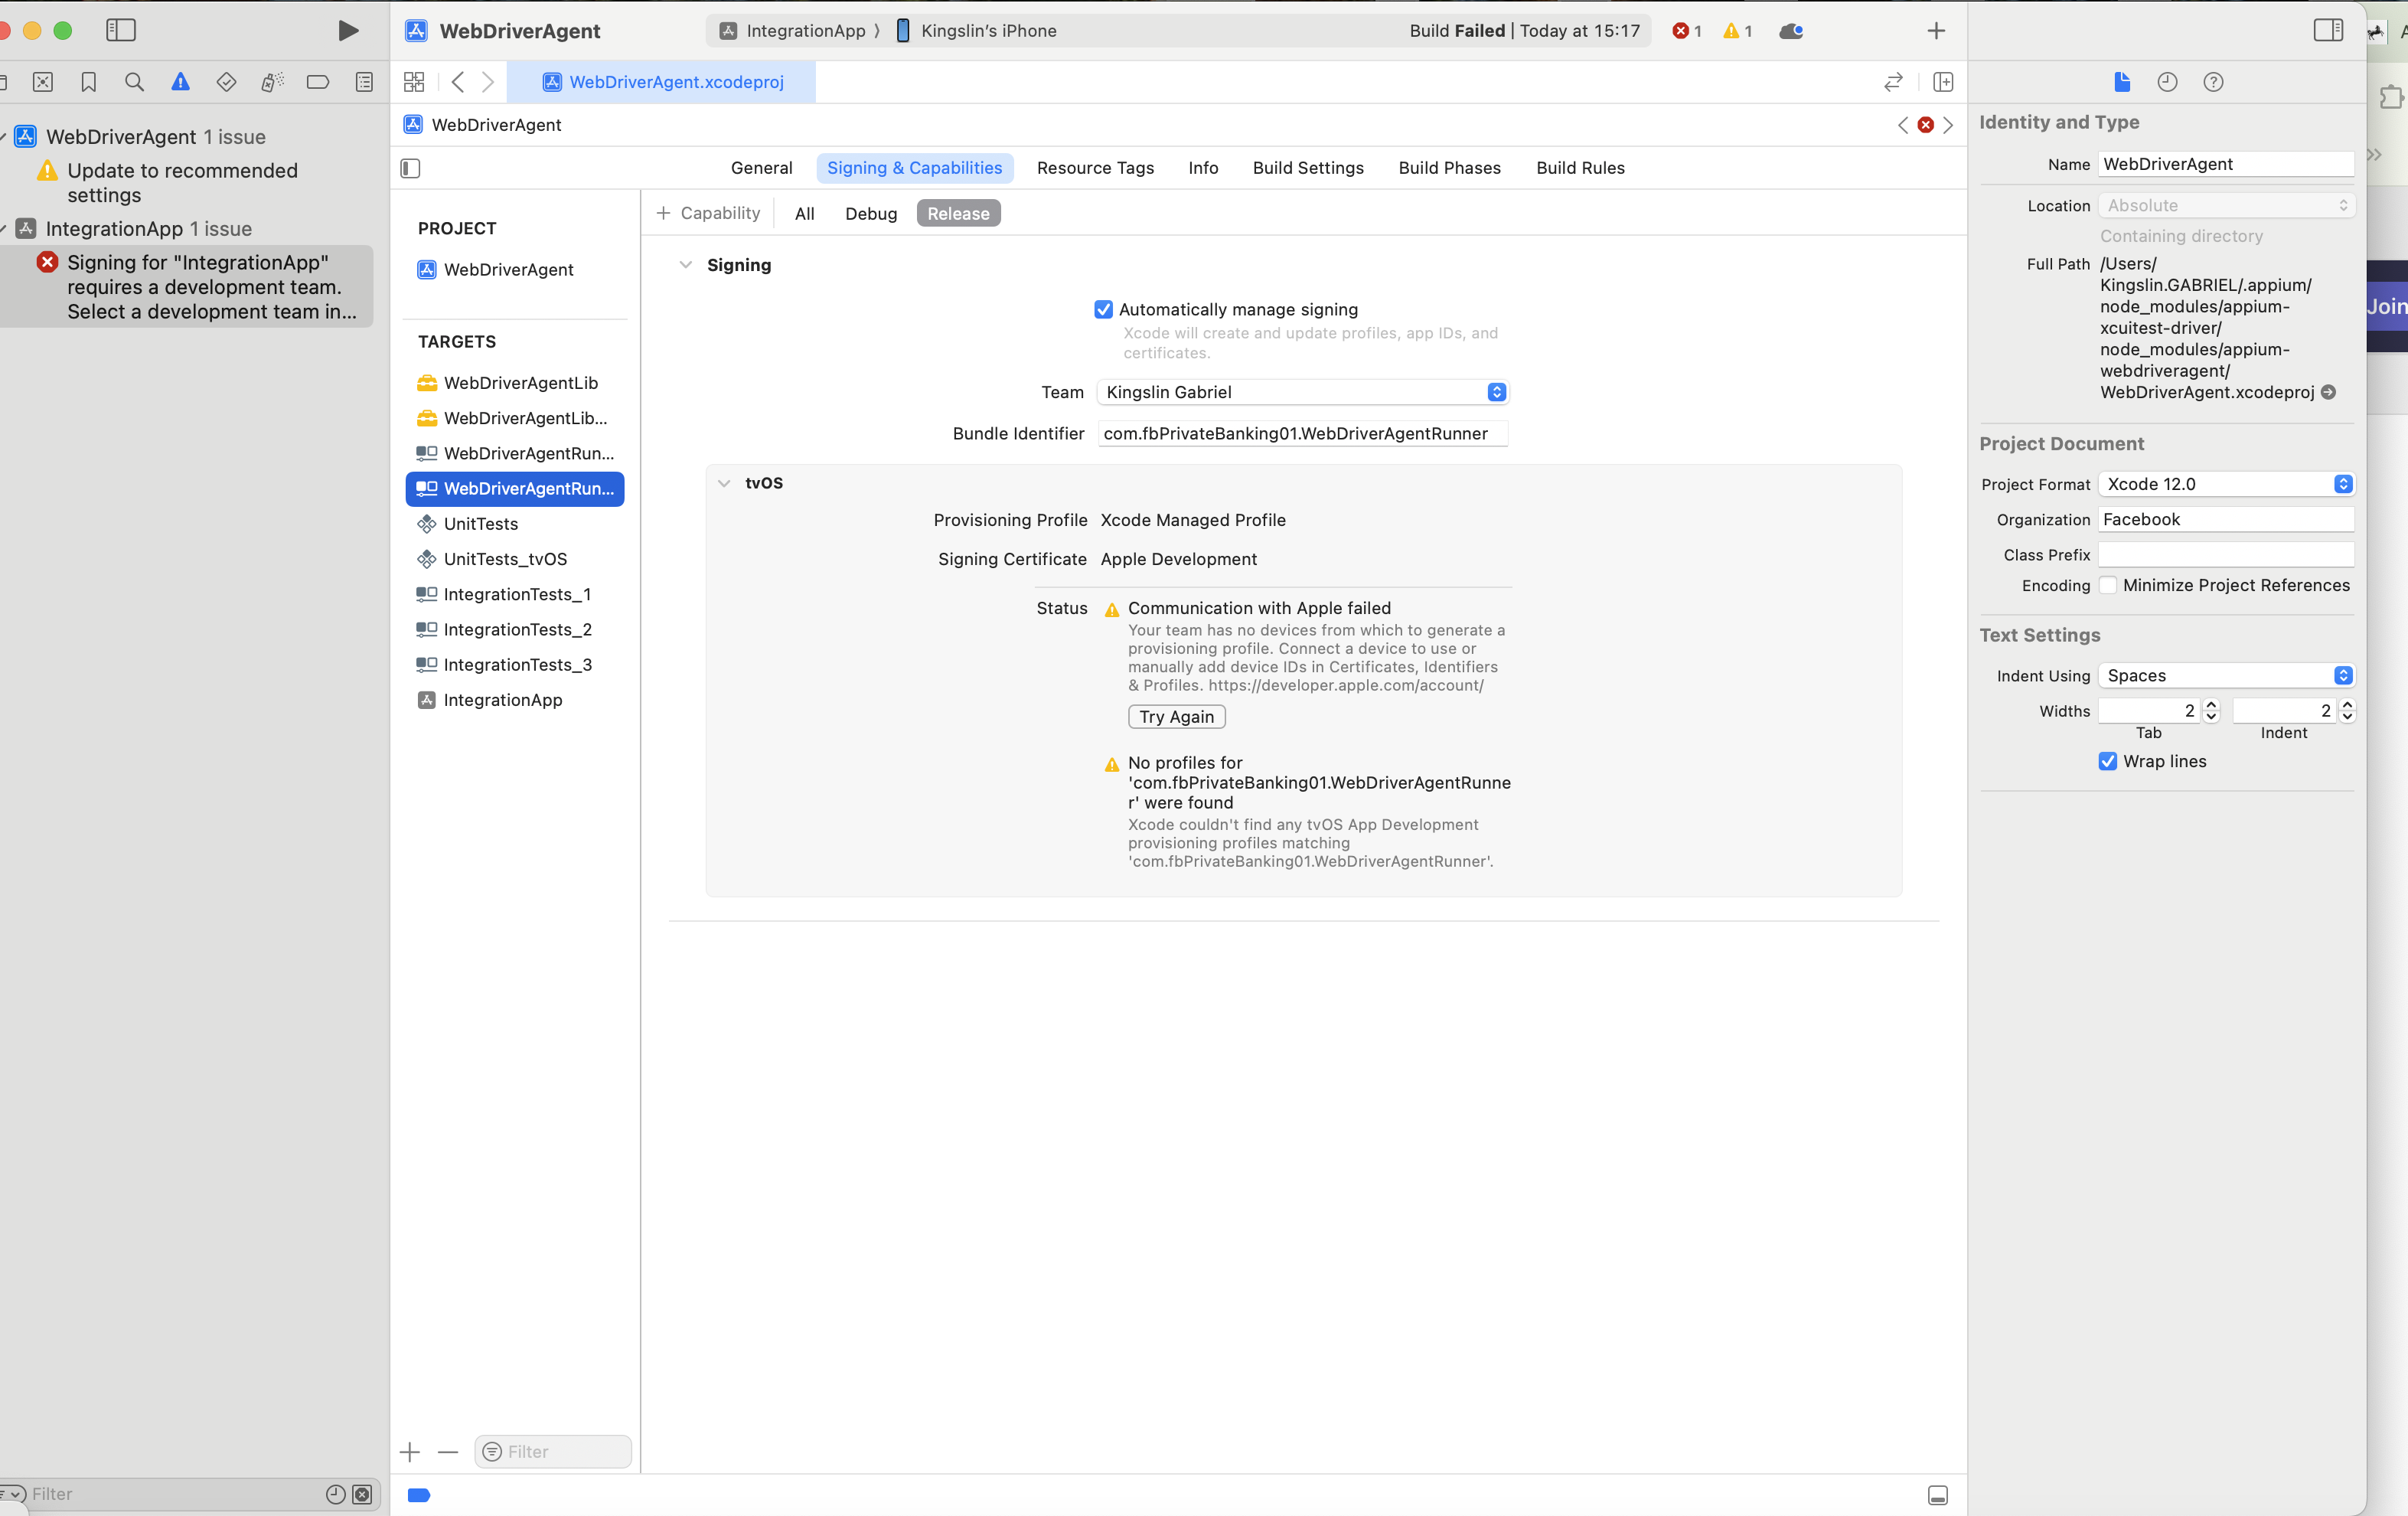Enable Minimize Project References checkbox
The image size is (2408, 1516).
pyautogui.click(x=2108, y=585)
